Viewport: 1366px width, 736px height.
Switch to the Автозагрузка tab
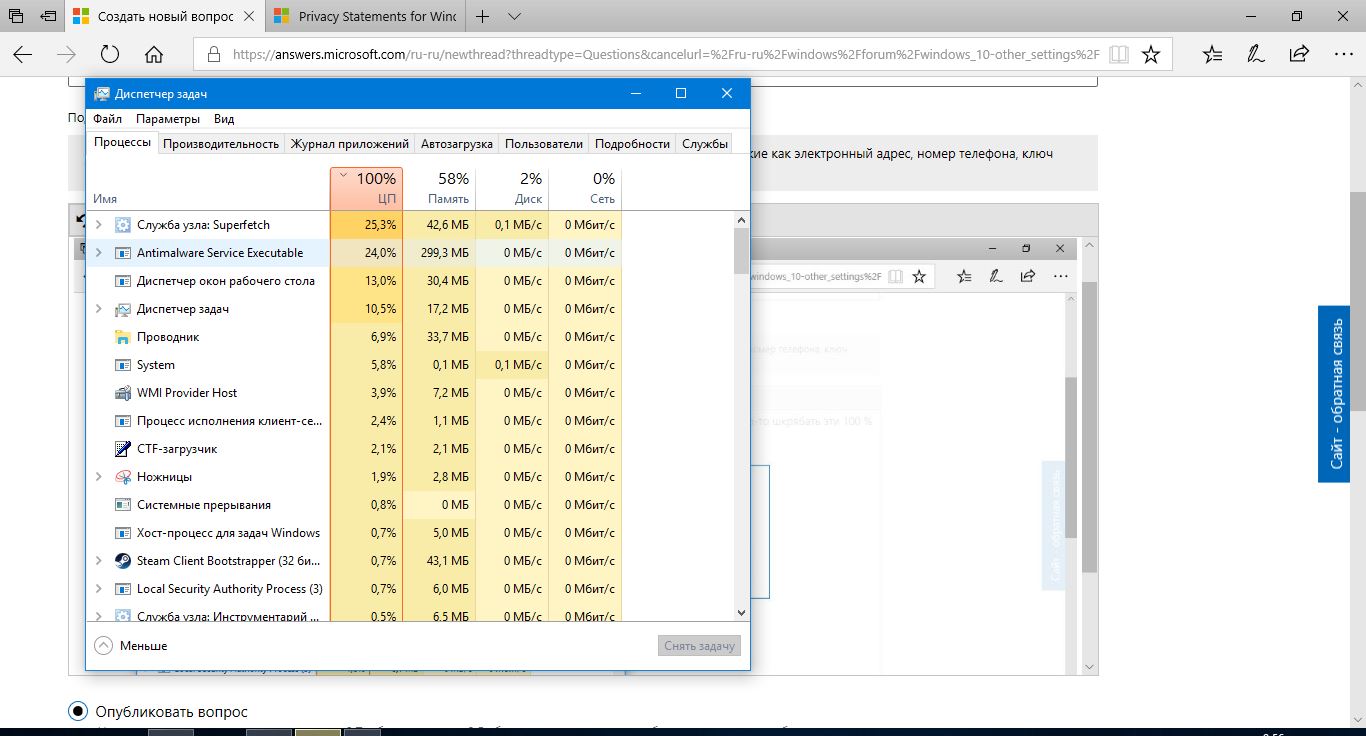coord(457,144)
